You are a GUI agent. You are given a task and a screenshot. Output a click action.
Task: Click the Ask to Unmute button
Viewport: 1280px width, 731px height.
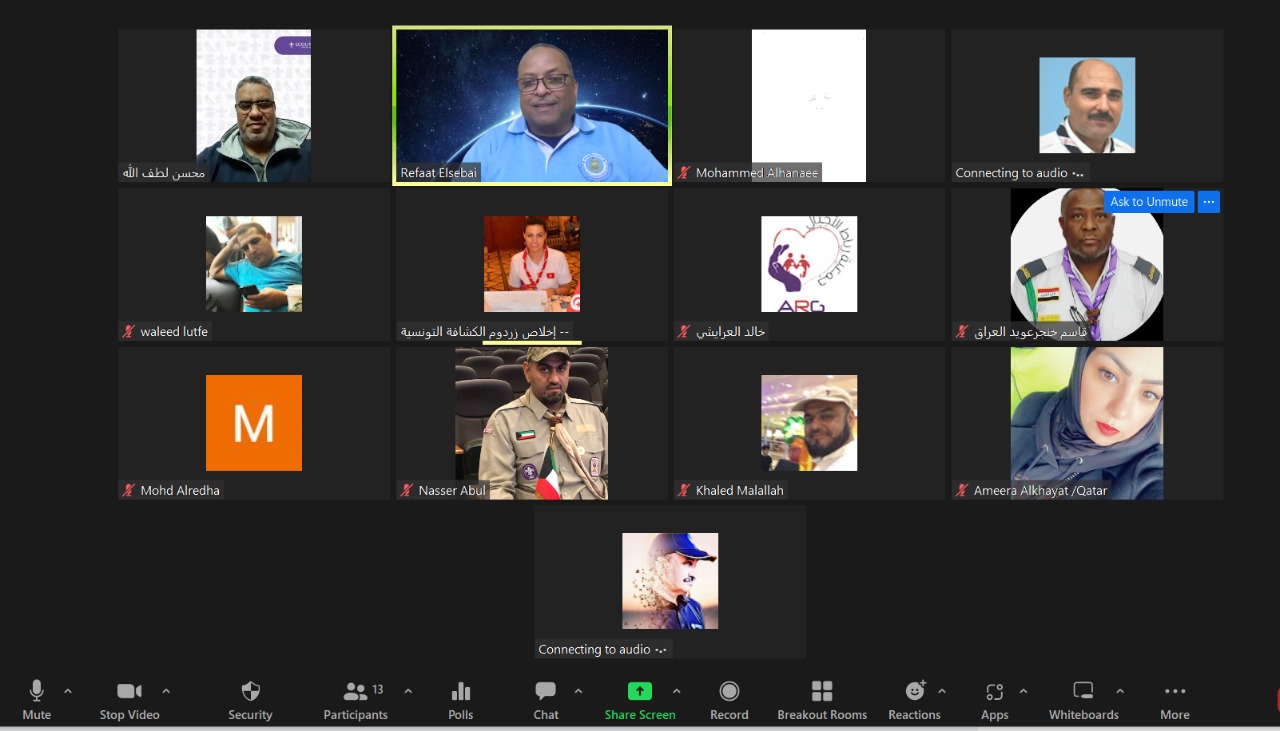click(1149, 202)
